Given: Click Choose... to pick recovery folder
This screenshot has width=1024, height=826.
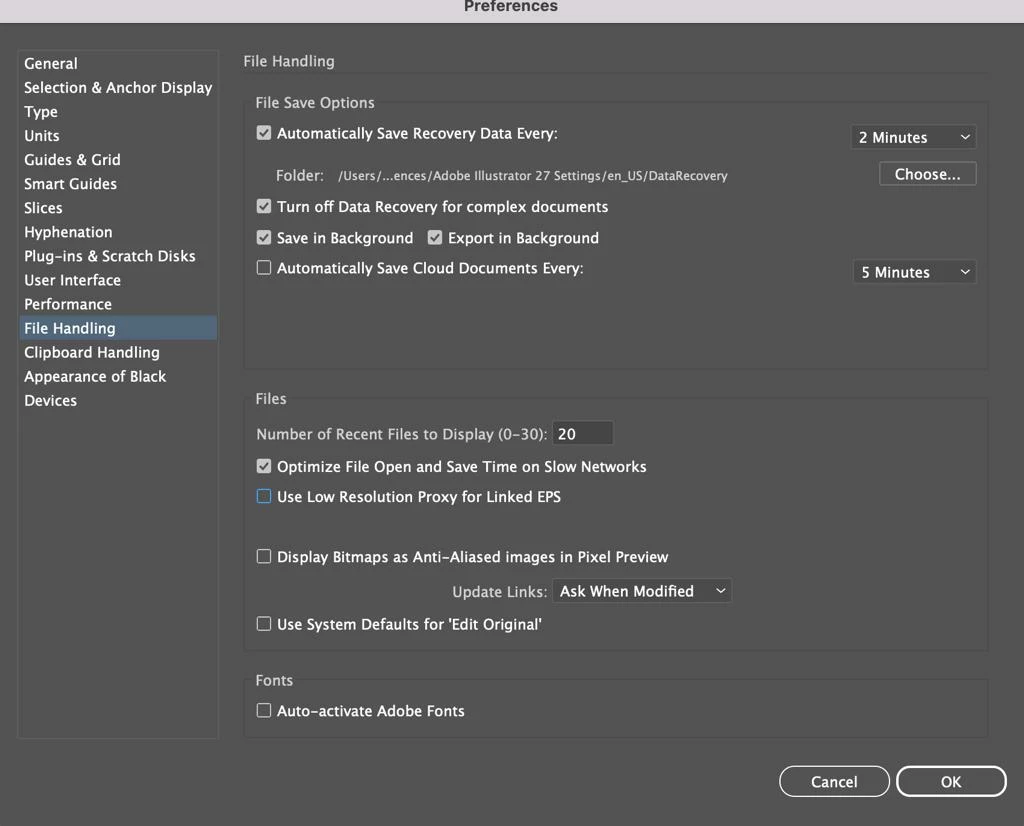Looking at the screenshot, I should click(927, 174).
